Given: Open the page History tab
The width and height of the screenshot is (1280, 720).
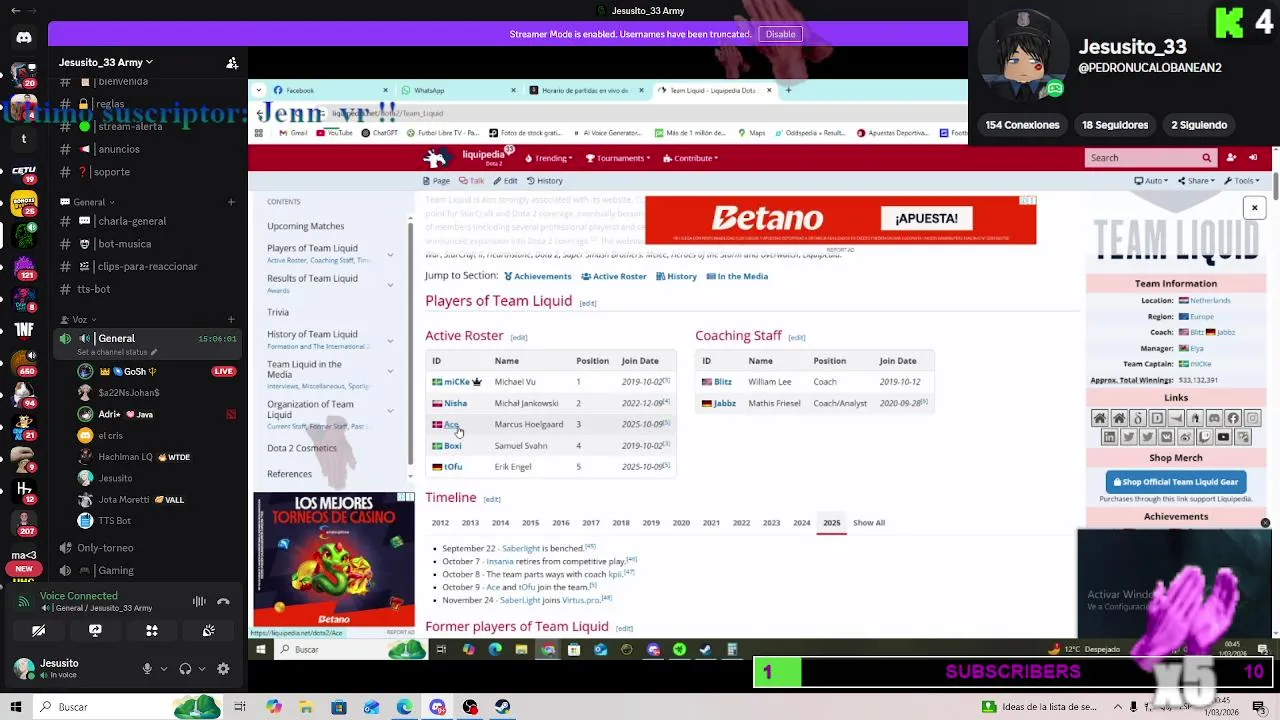Looking at the screenshot, I should tap(545, 181).
